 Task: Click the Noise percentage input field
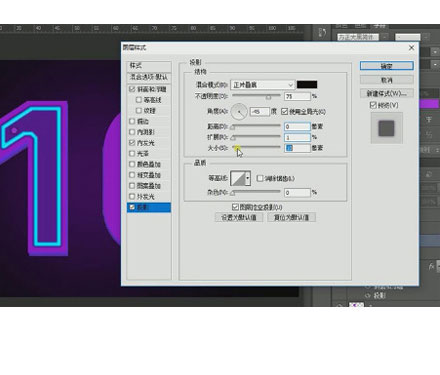[x=297, y=193]
